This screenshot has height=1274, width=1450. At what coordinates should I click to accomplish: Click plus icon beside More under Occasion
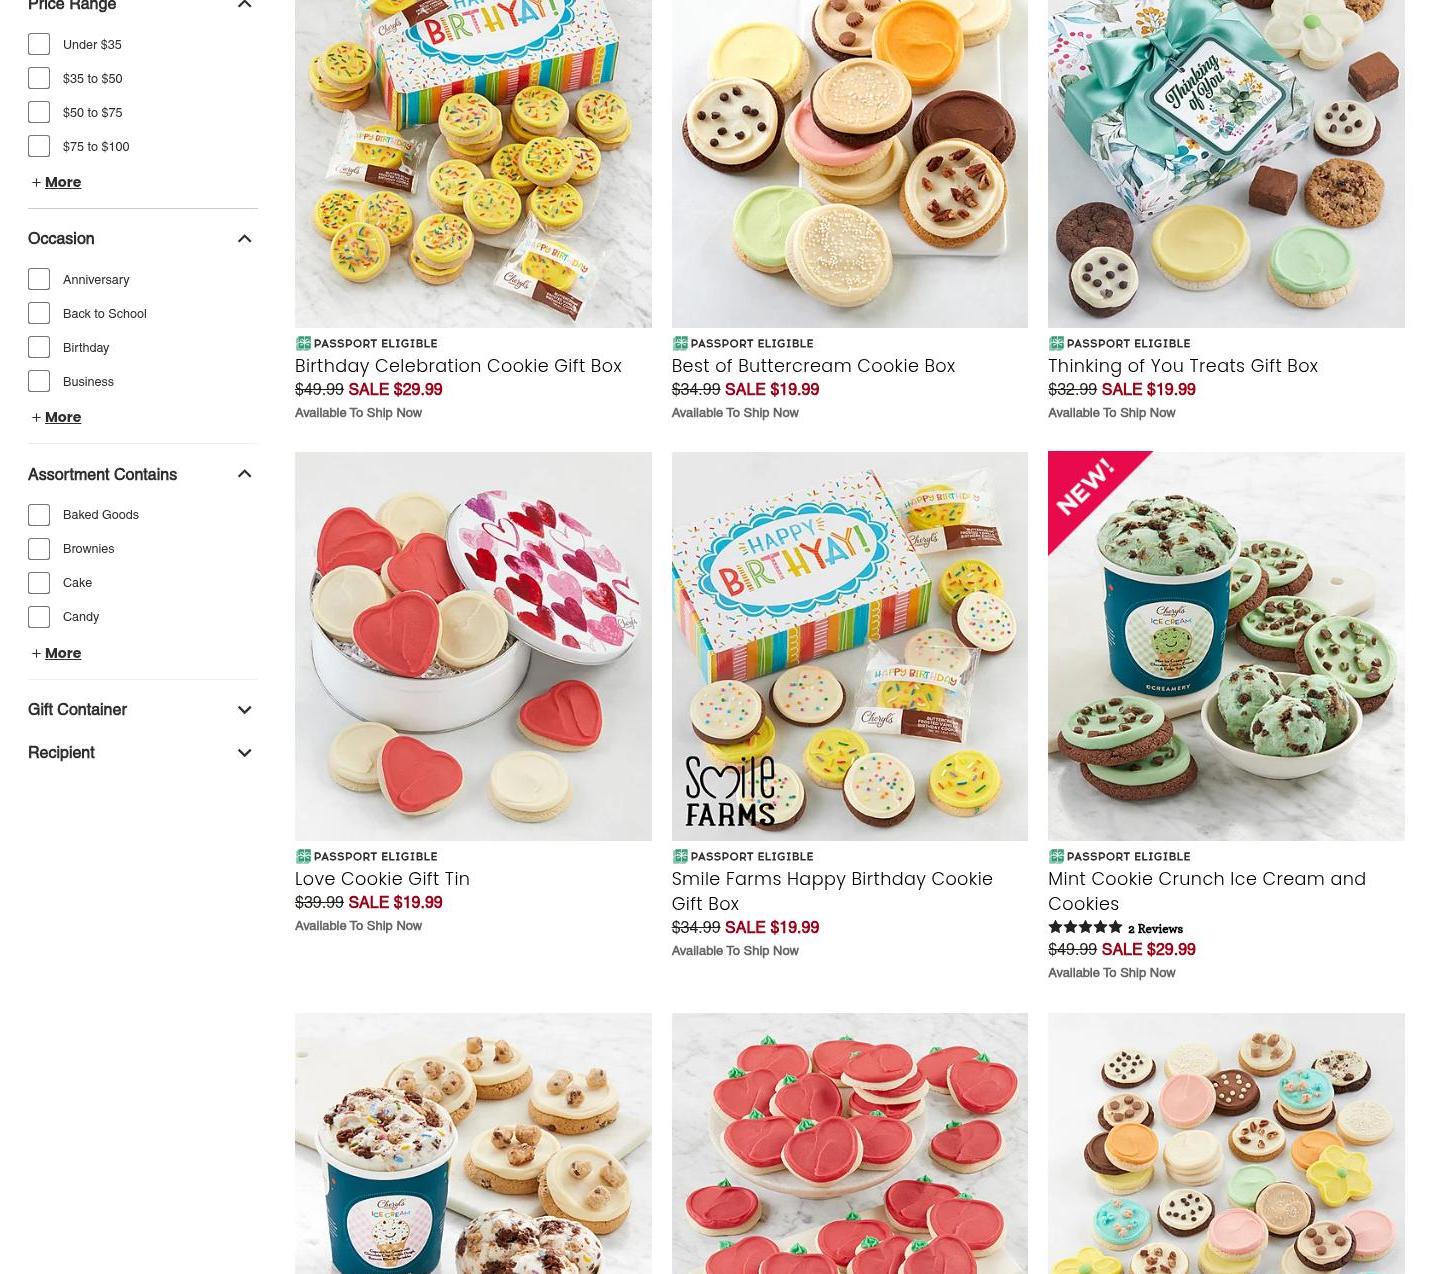(x=36, y=417)
